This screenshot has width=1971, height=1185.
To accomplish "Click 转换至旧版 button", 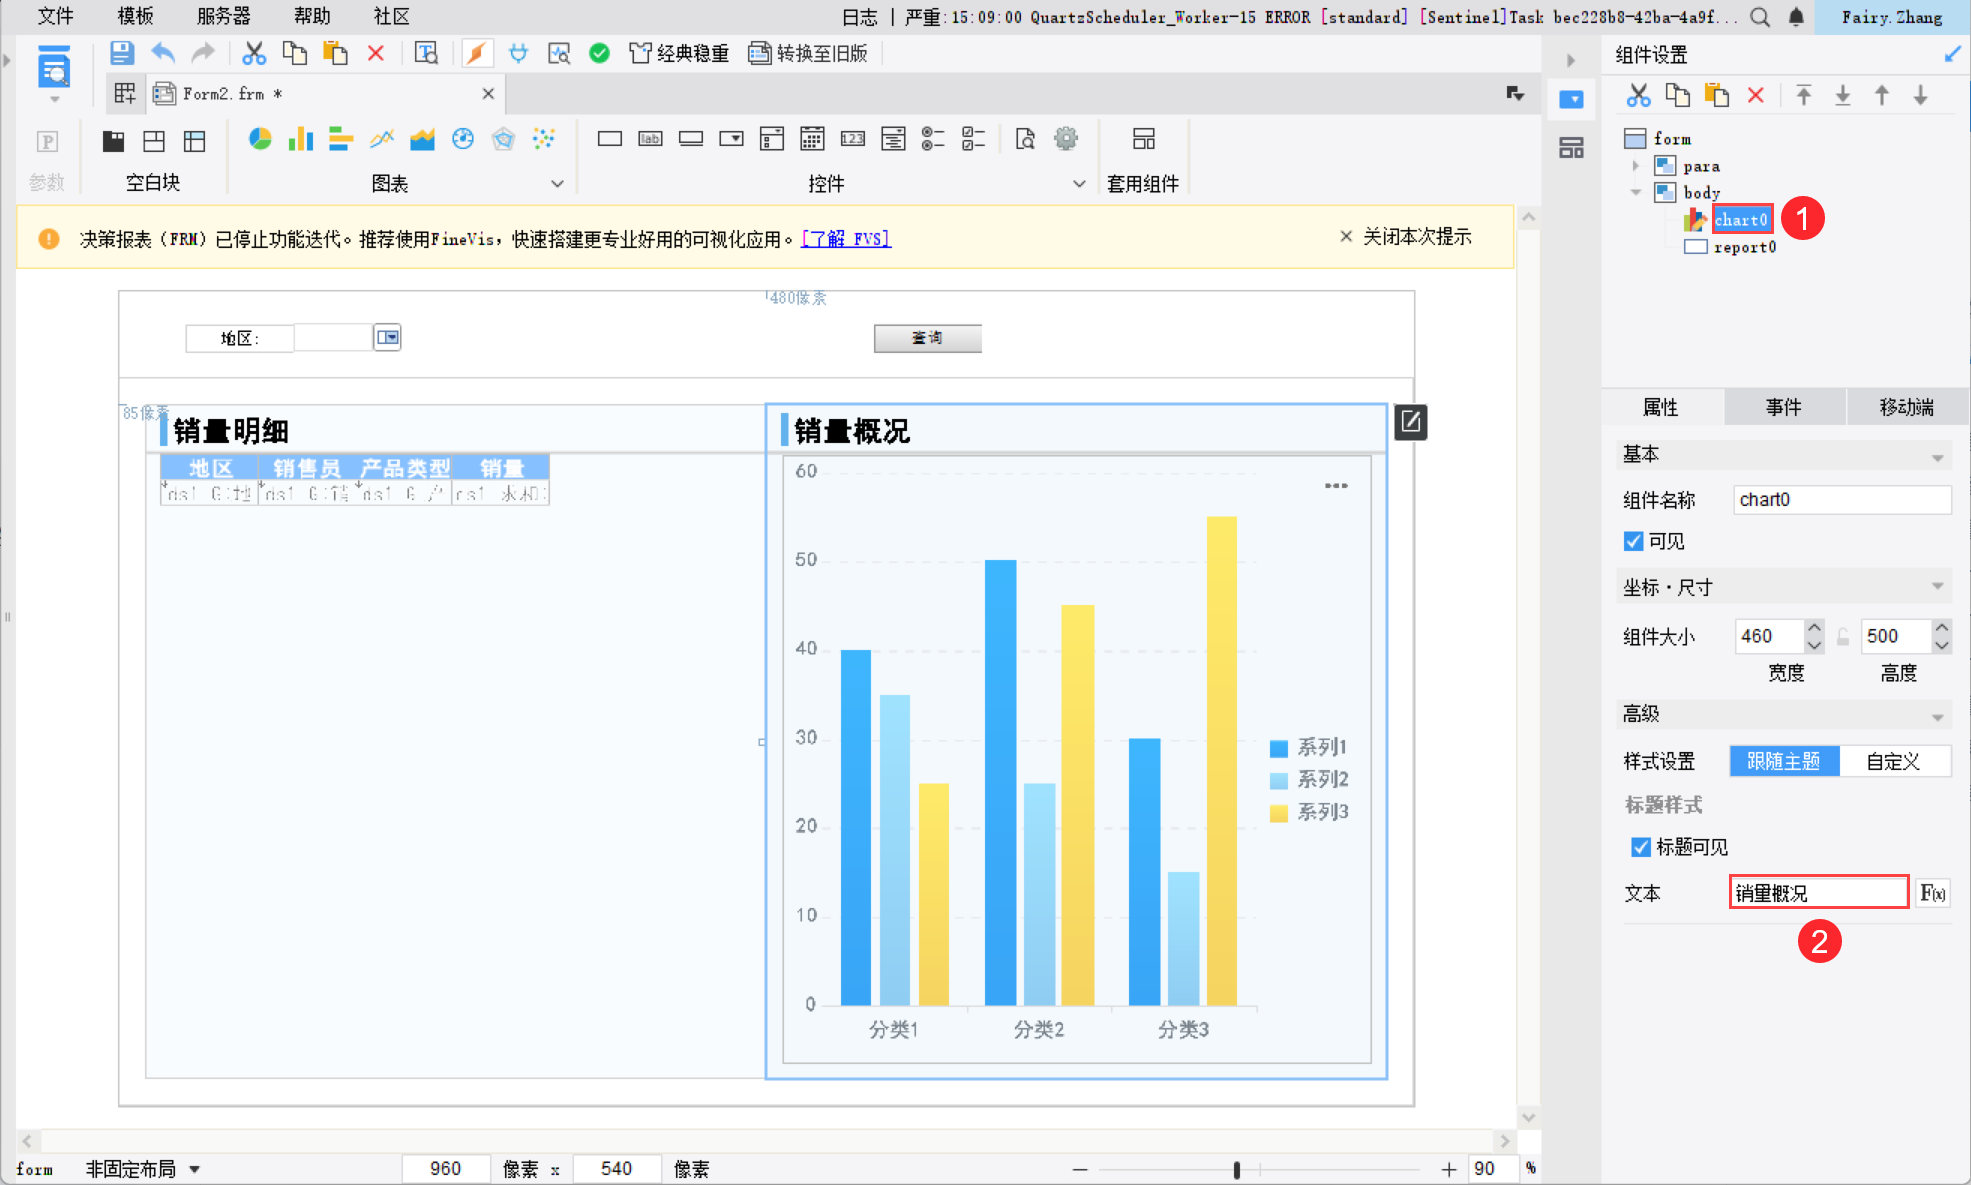I will click(x=808, y=53).
